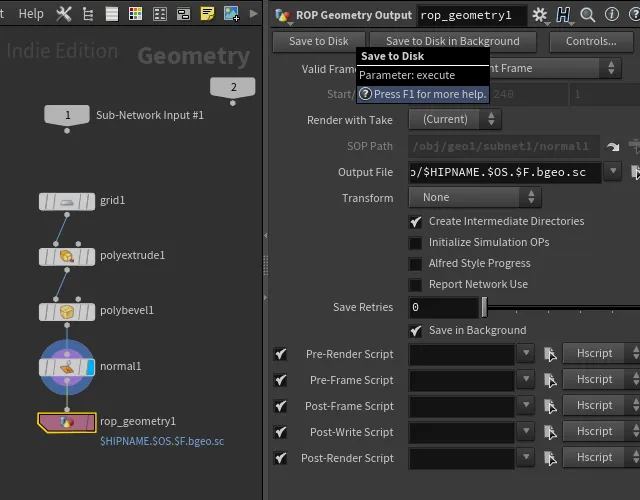The height and width of the screenshot is (500, 640).
Task: Add a sticky note via yellow note icon
Action: (207, 14)
